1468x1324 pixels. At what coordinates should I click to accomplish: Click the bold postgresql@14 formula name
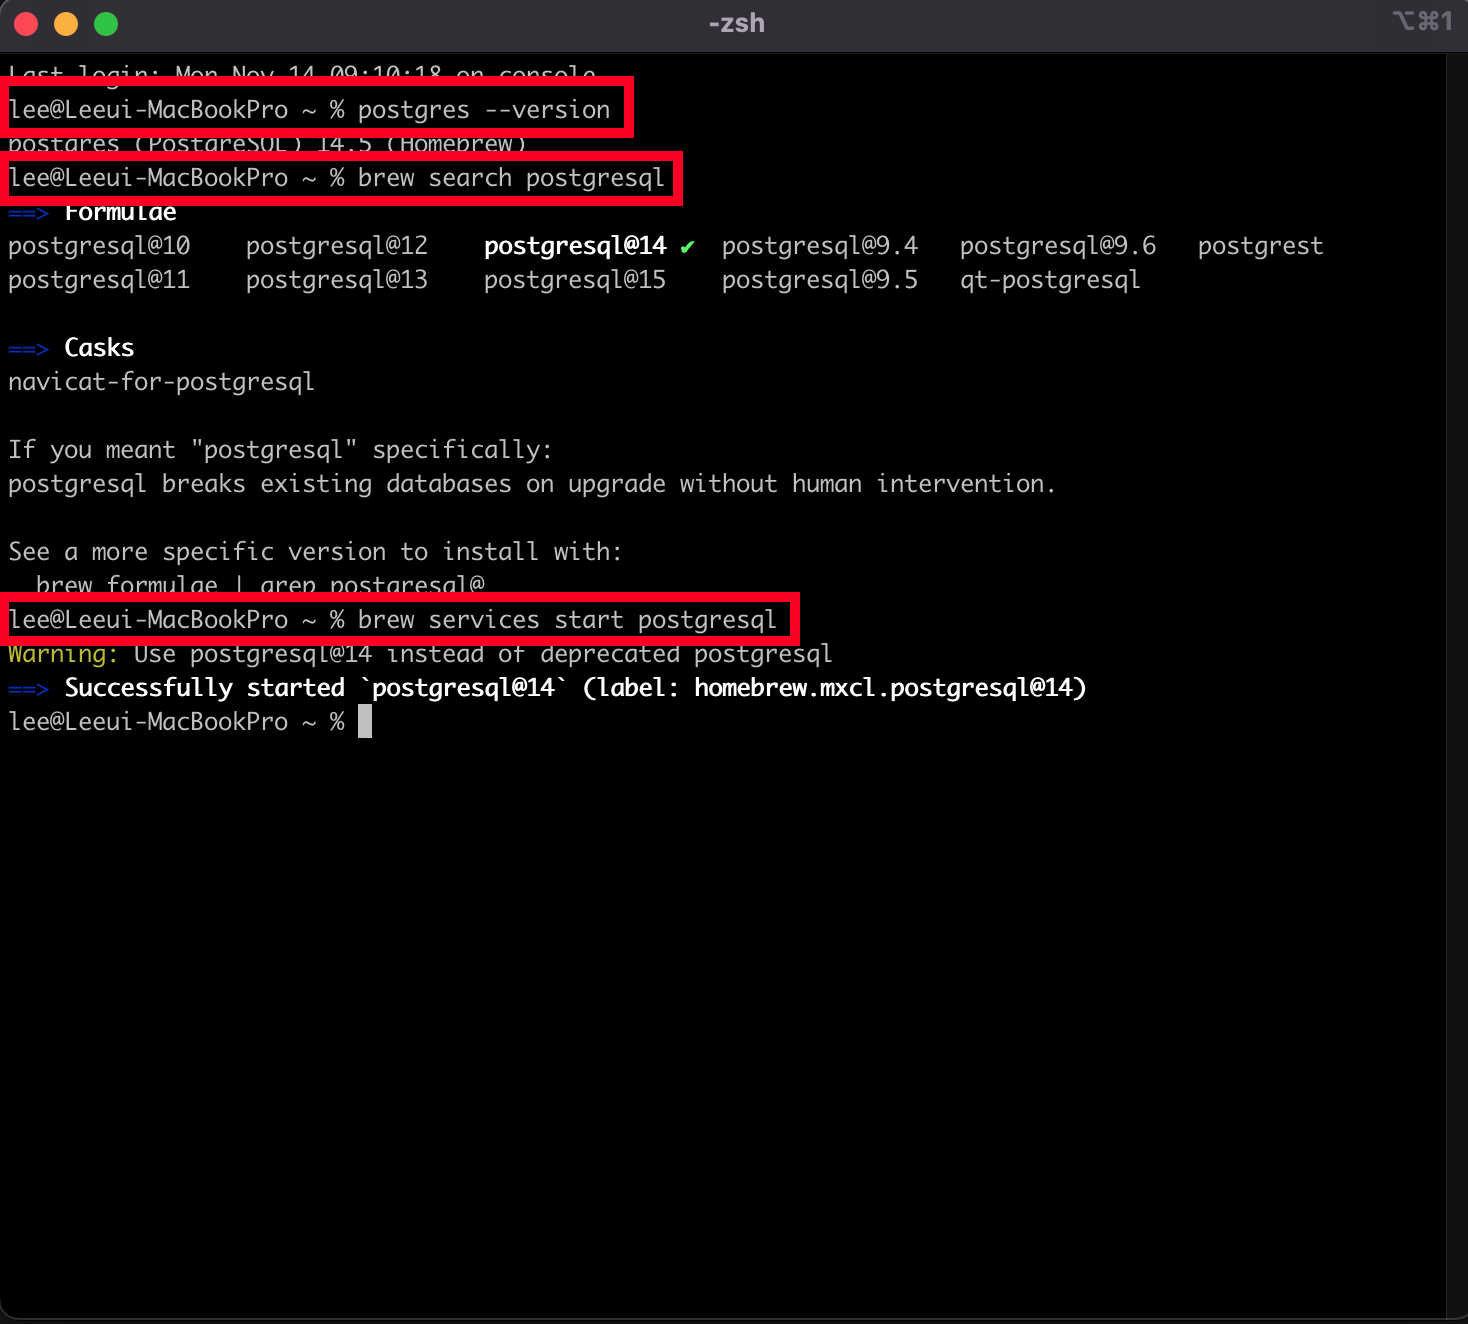pos(575,246)
